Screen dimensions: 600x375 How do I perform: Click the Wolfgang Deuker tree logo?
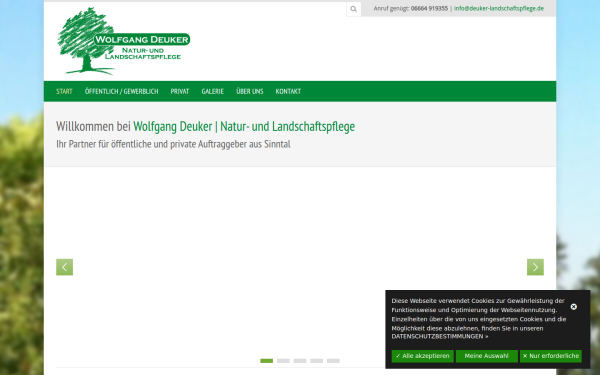(124, 41)
